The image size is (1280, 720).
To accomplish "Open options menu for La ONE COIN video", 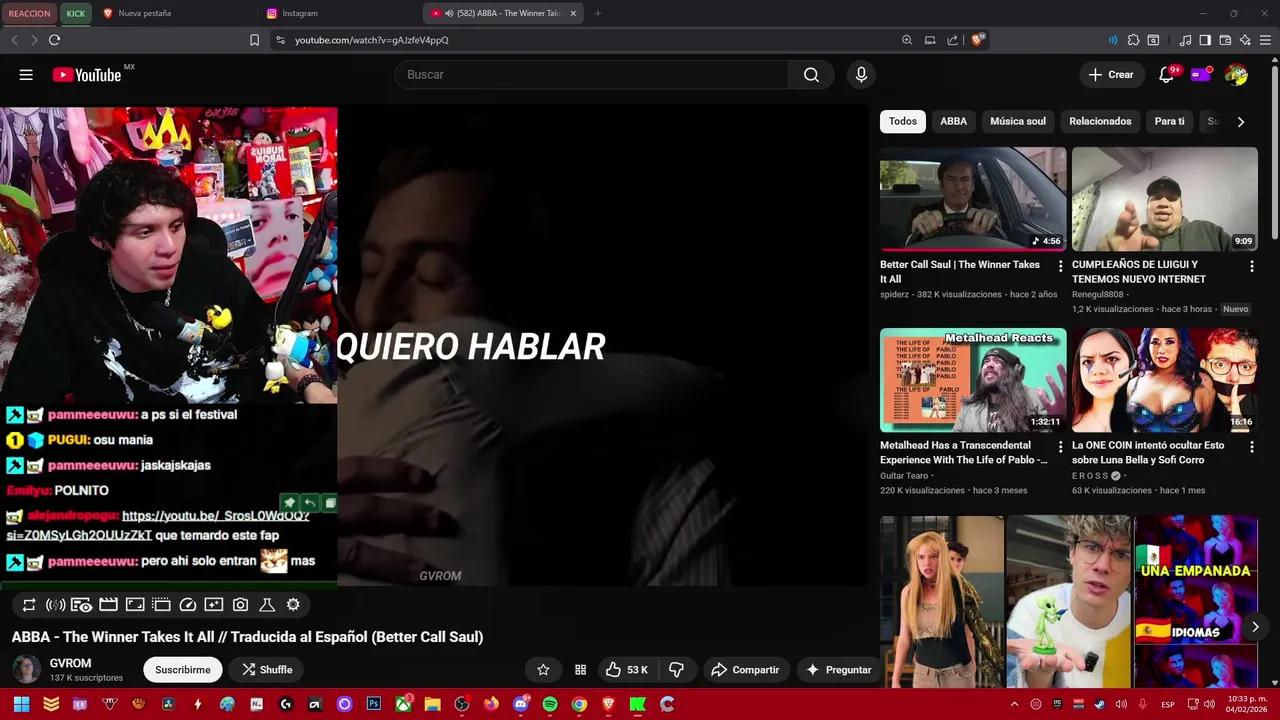I will [1252, 447].
